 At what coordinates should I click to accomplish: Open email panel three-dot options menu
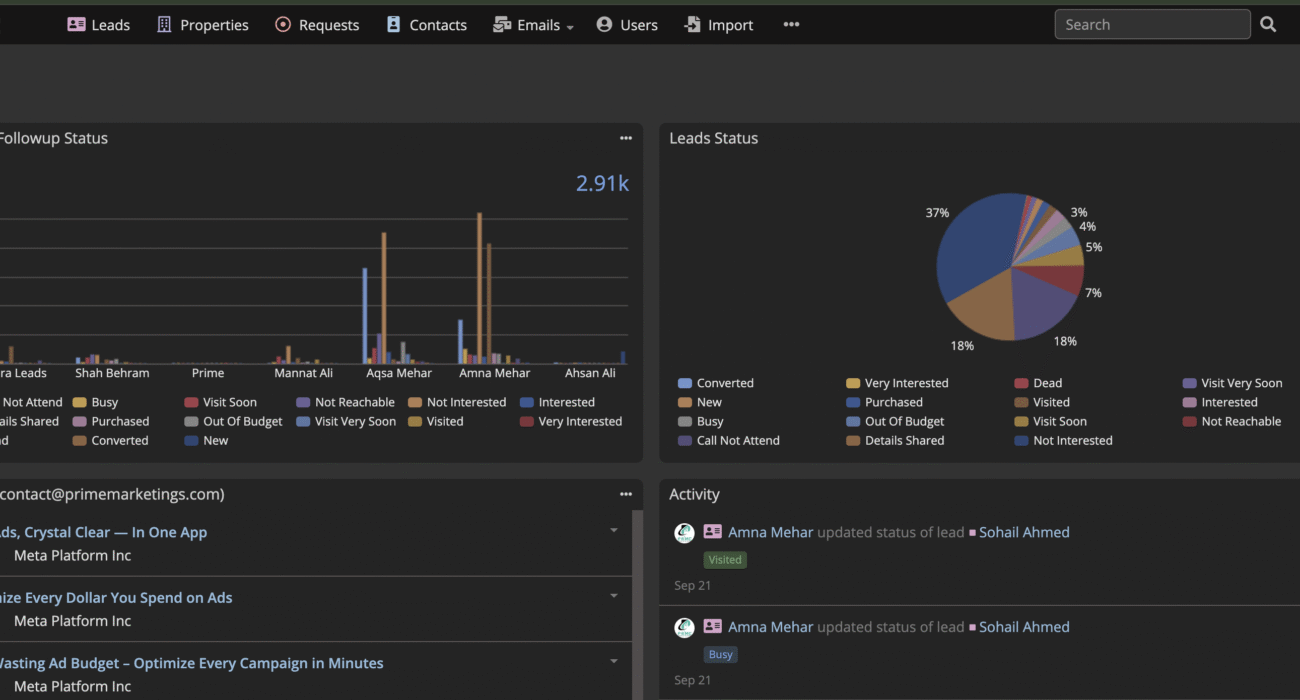(625, 494)
